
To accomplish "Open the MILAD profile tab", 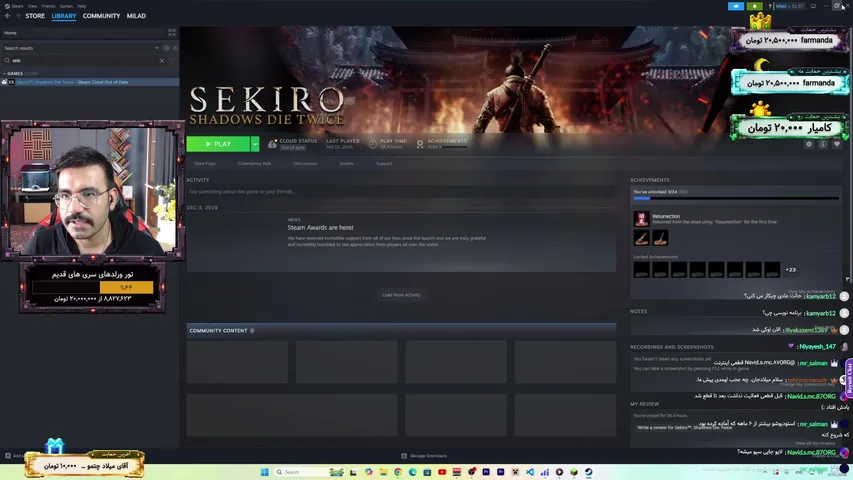I will point(136,16).
